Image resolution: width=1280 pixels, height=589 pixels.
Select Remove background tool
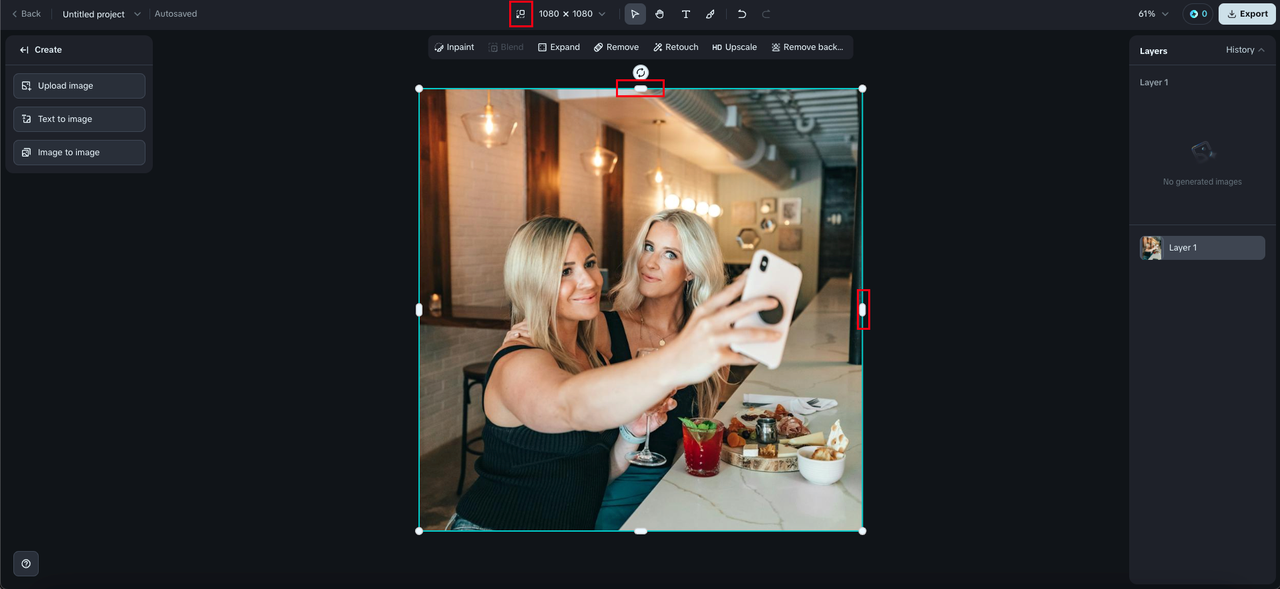pyautogui.click(x=807, y=47)
